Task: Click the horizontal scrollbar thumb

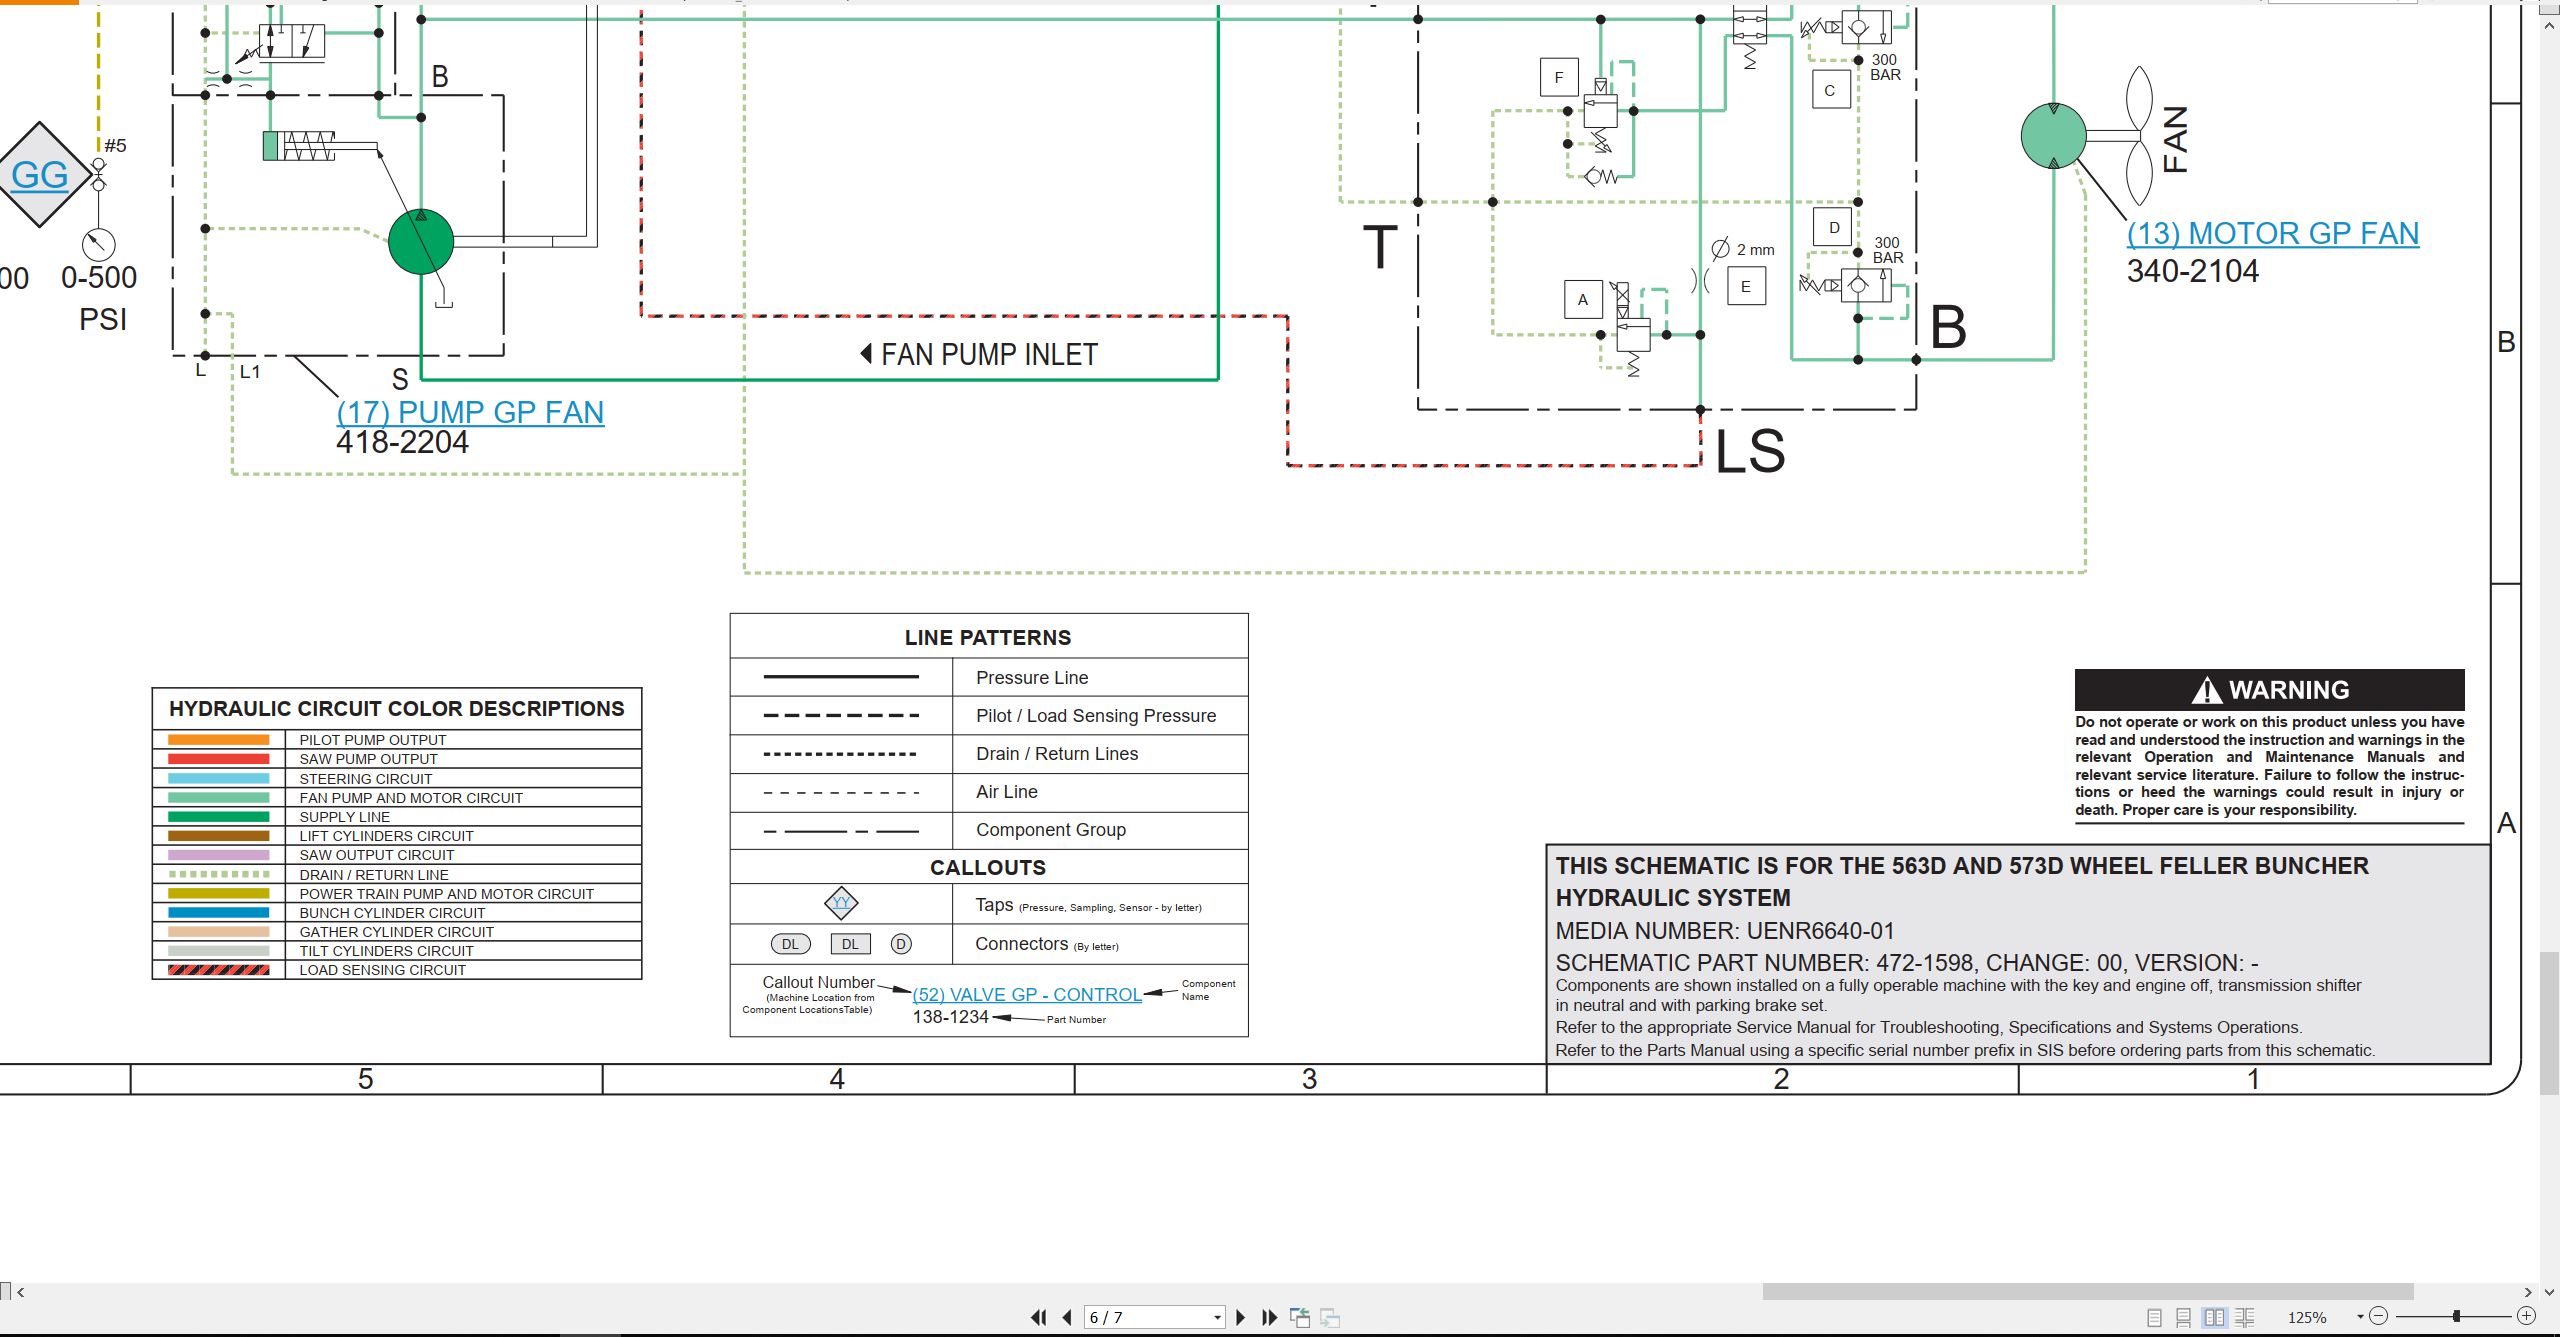Action: click(x=2088, y=1291)
